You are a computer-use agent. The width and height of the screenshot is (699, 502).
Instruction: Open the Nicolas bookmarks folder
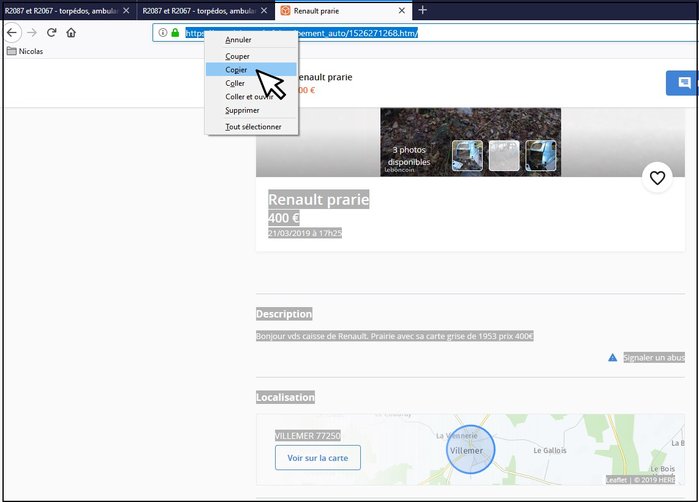click(25, 51)
